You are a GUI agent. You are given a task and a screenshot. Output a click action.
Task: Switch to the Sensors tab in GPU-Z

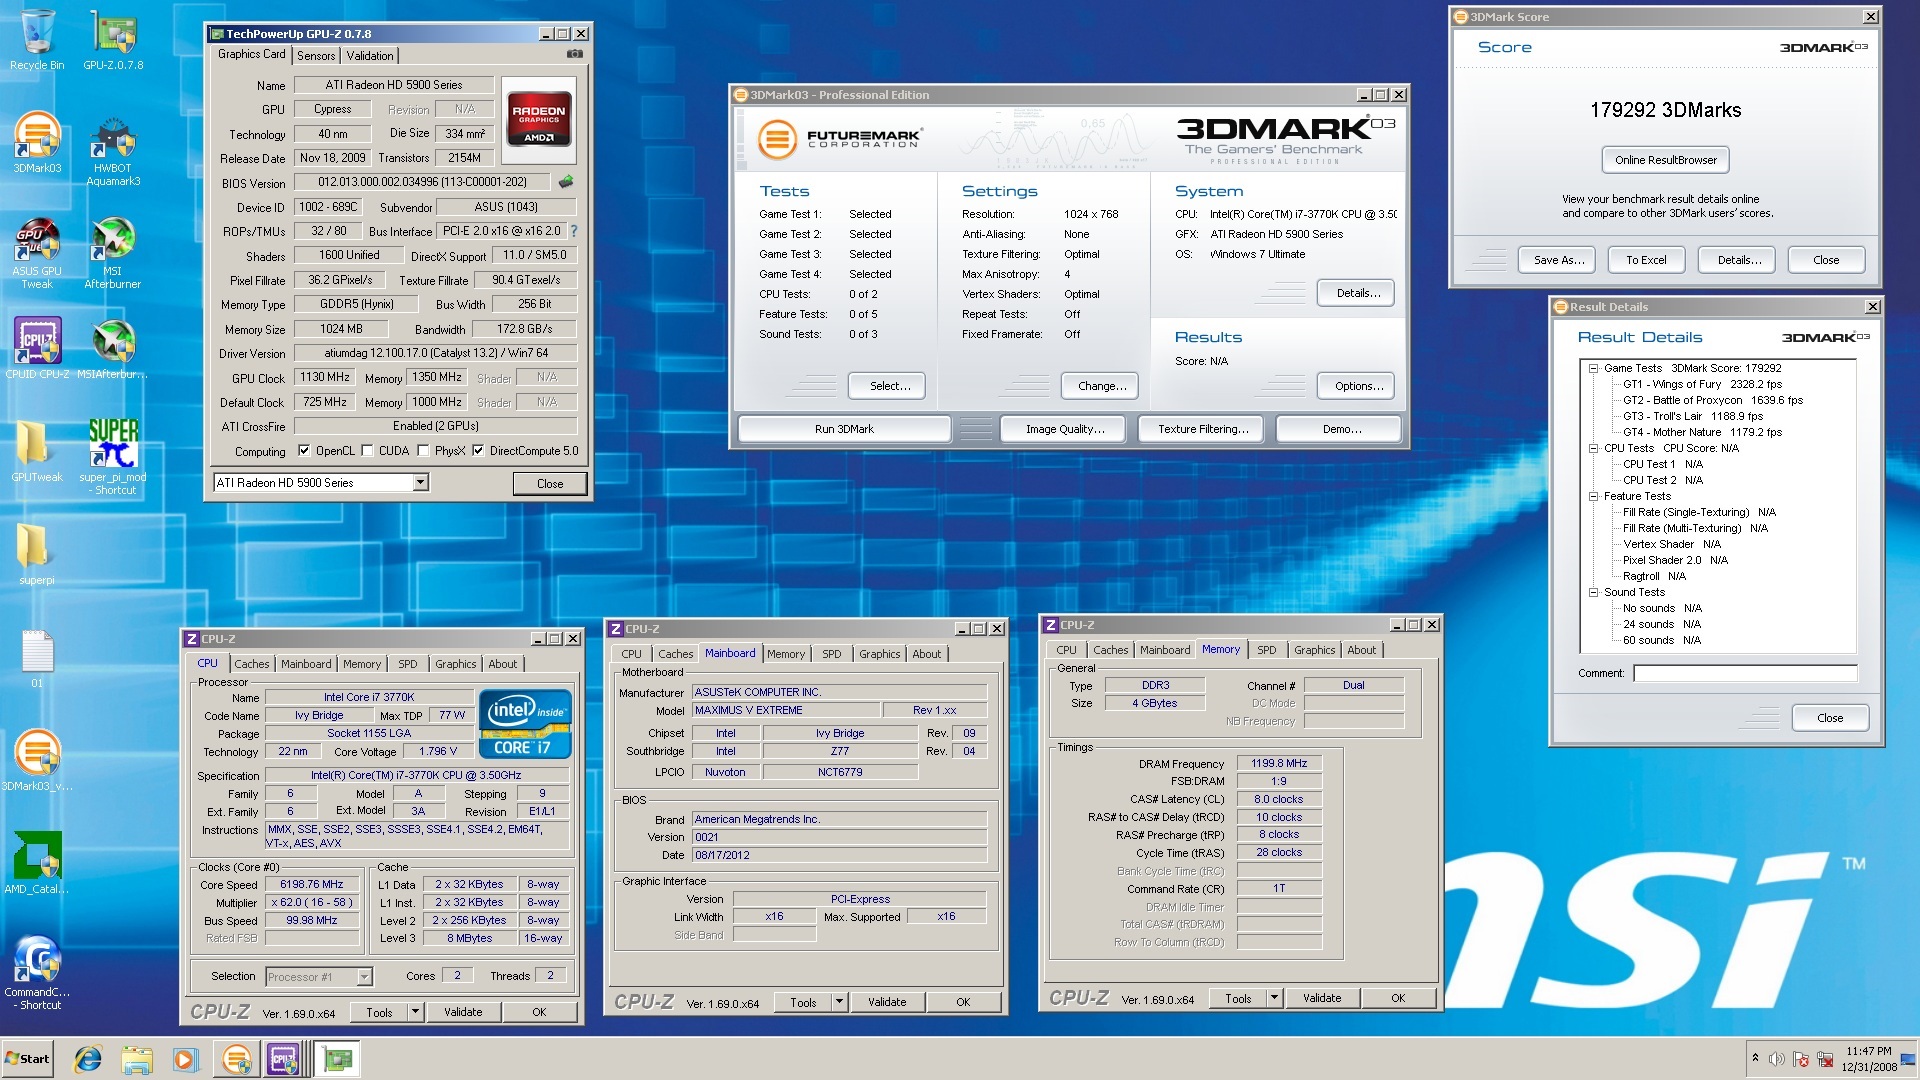point(316,56)
